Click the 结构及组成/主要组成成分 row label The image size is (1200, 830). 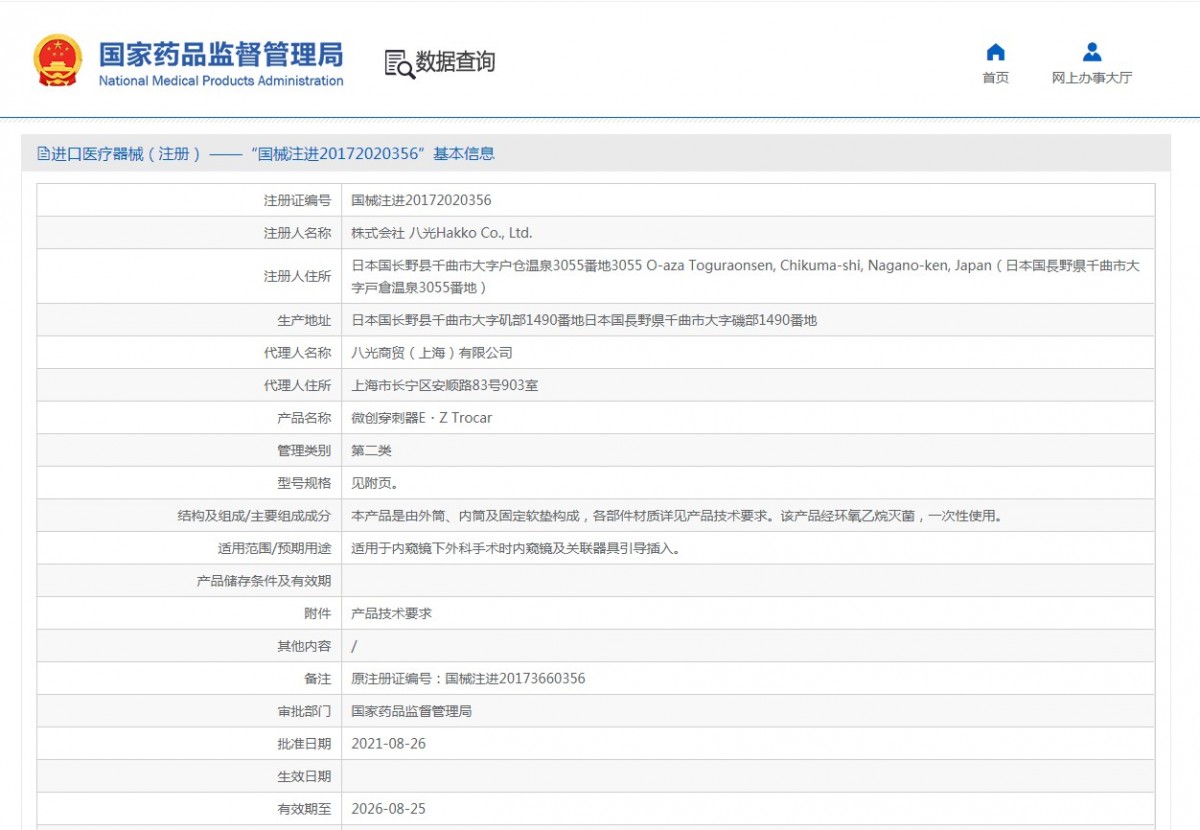pos(254,516)
